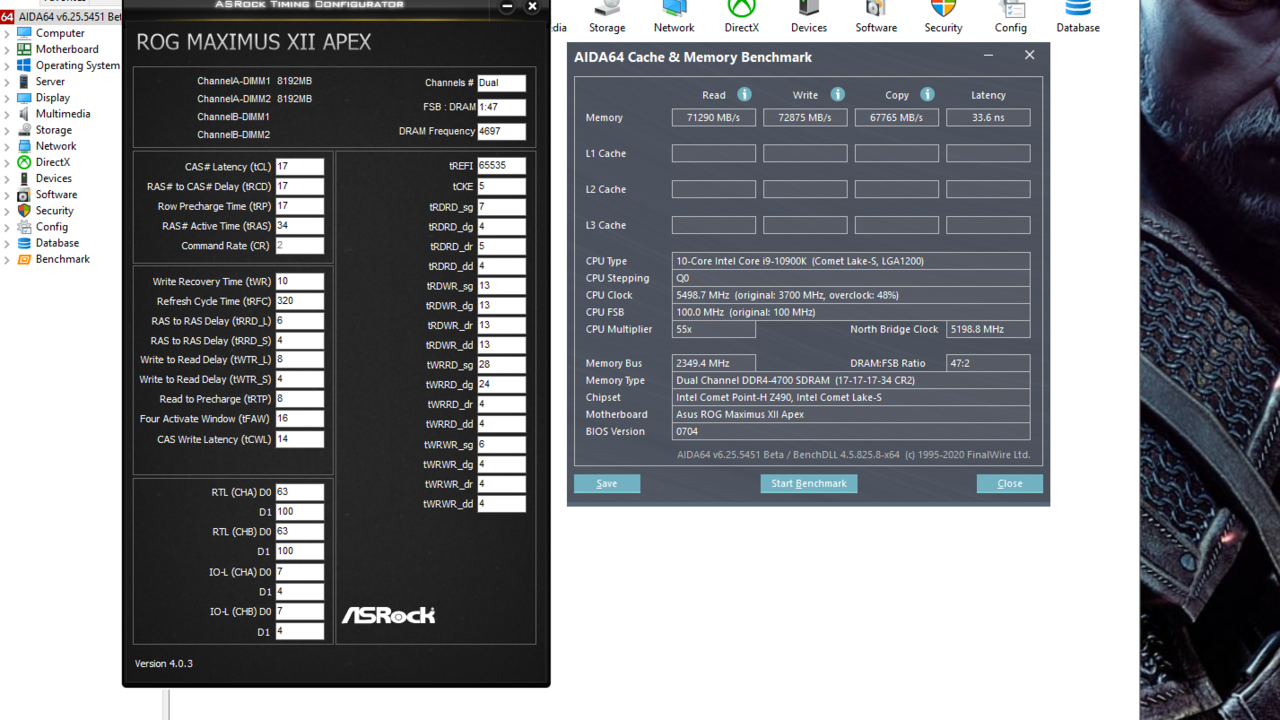Click the tREFI value field
This screenshot has width=1280, height=720.
501,166
